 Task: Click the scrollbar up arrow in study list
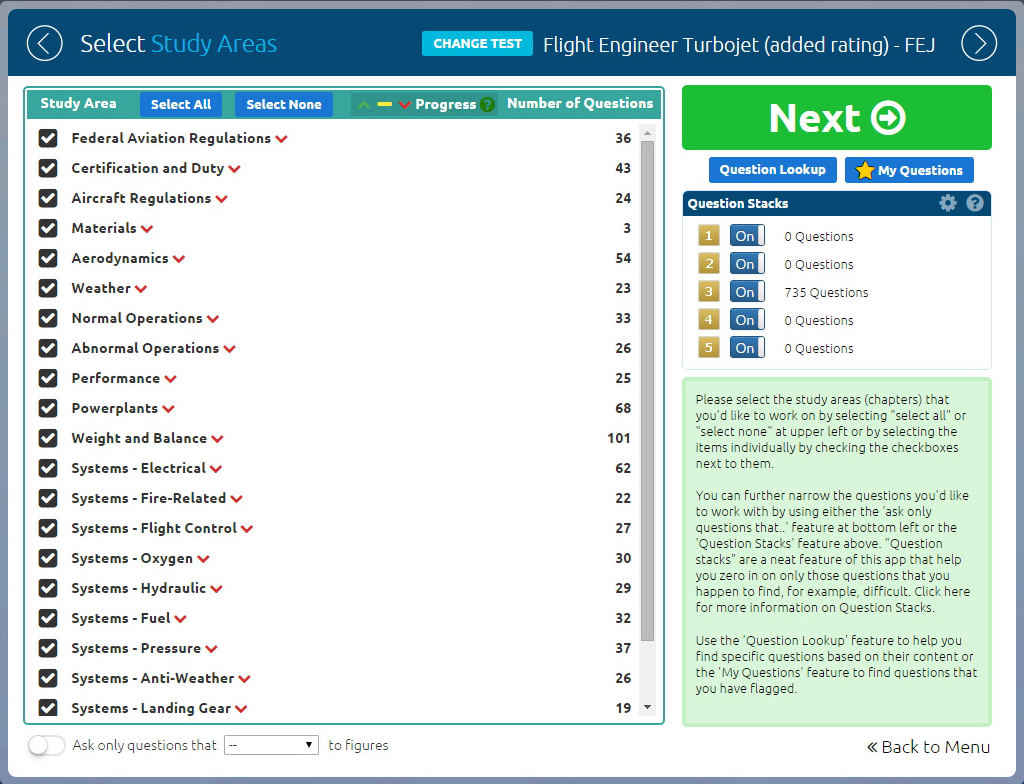(647, 133)
